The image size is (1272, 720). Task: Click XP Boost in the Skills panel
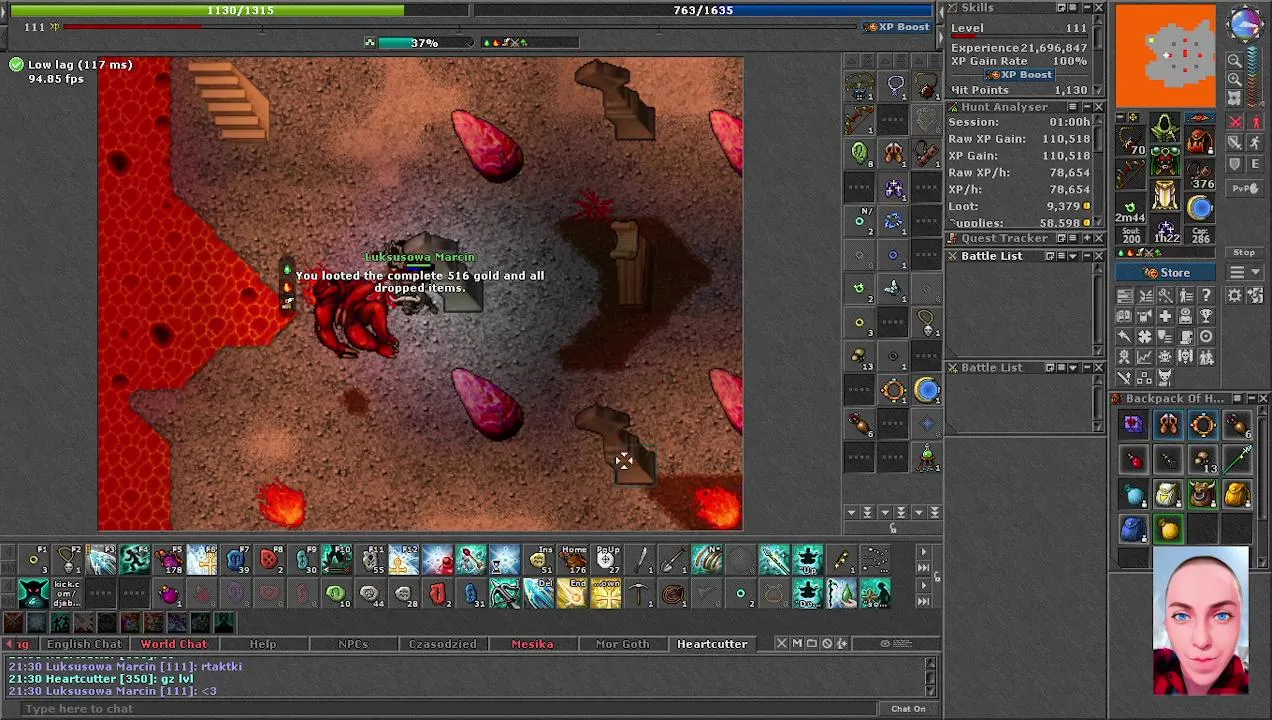(1019, 75)
